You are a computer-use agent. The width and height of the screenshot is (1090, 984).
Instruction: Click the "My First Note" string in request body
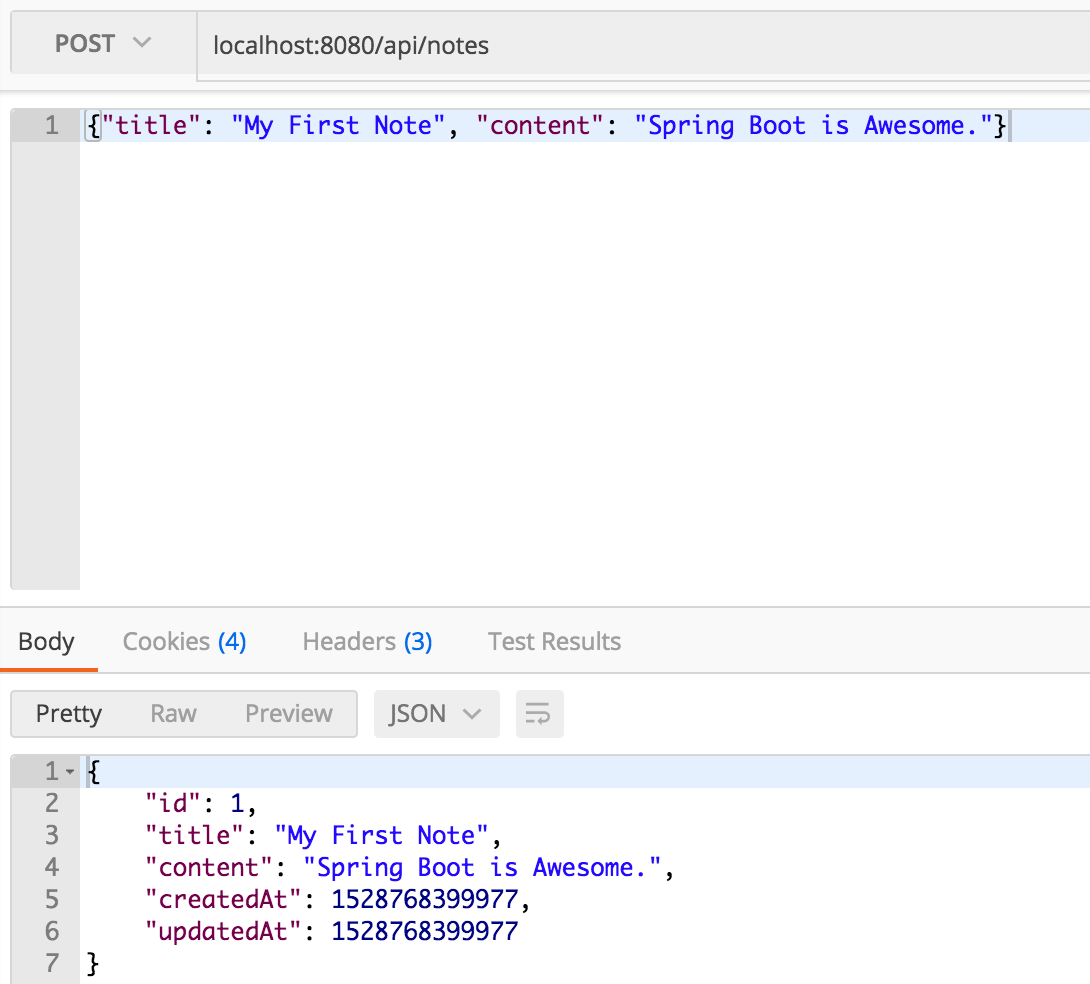(338, 126)
